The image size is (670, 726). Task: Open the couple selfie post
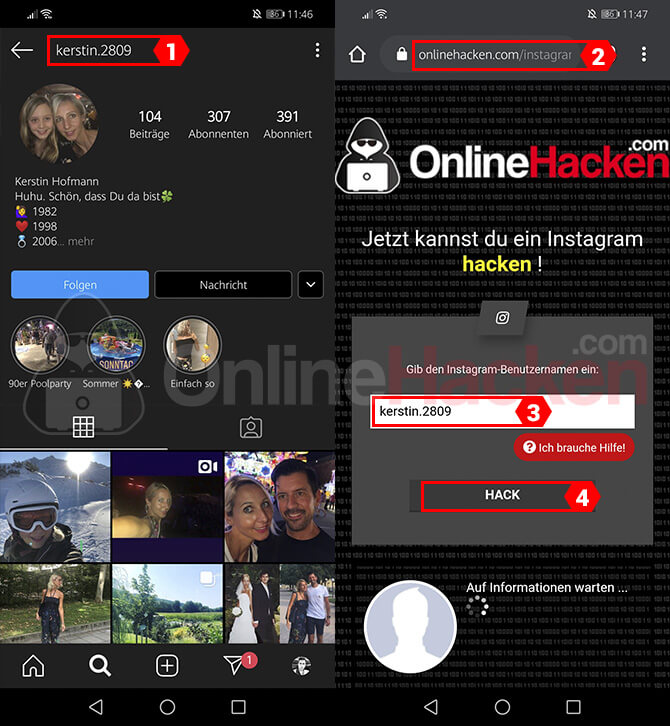[x=280, y=507]
